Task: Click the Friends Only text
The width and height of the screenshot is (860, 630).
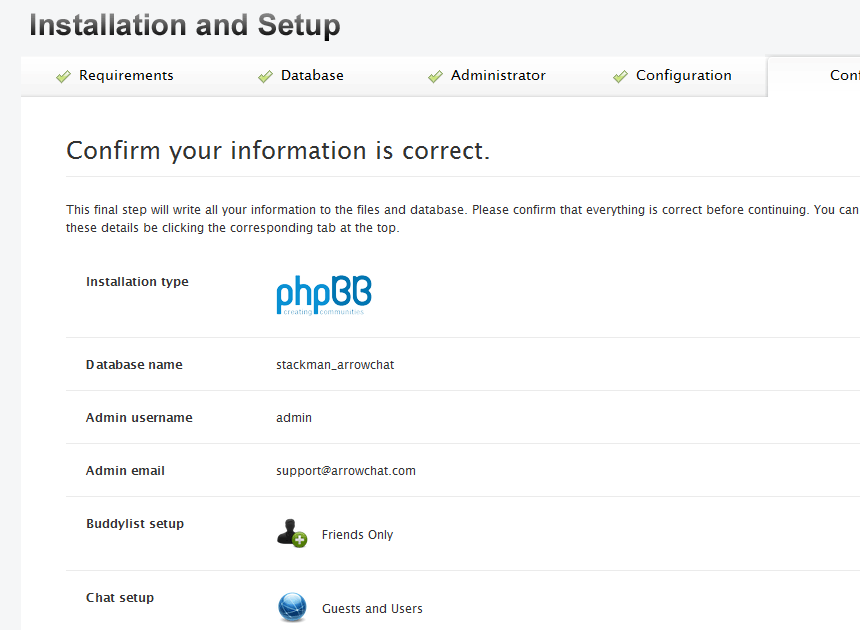Action: click(357, 535)
